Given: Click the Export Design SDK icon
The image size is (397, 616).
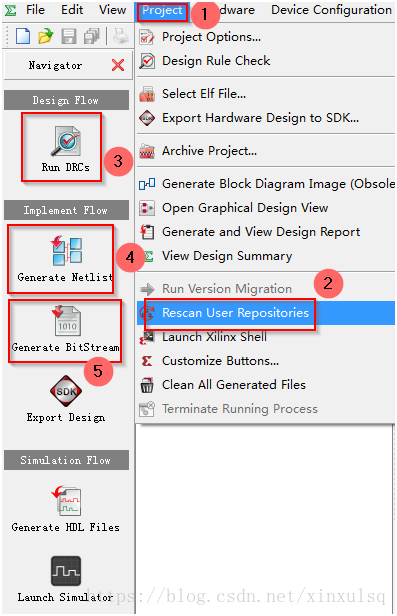Looking at the screenshot, I should pos(66,390).
